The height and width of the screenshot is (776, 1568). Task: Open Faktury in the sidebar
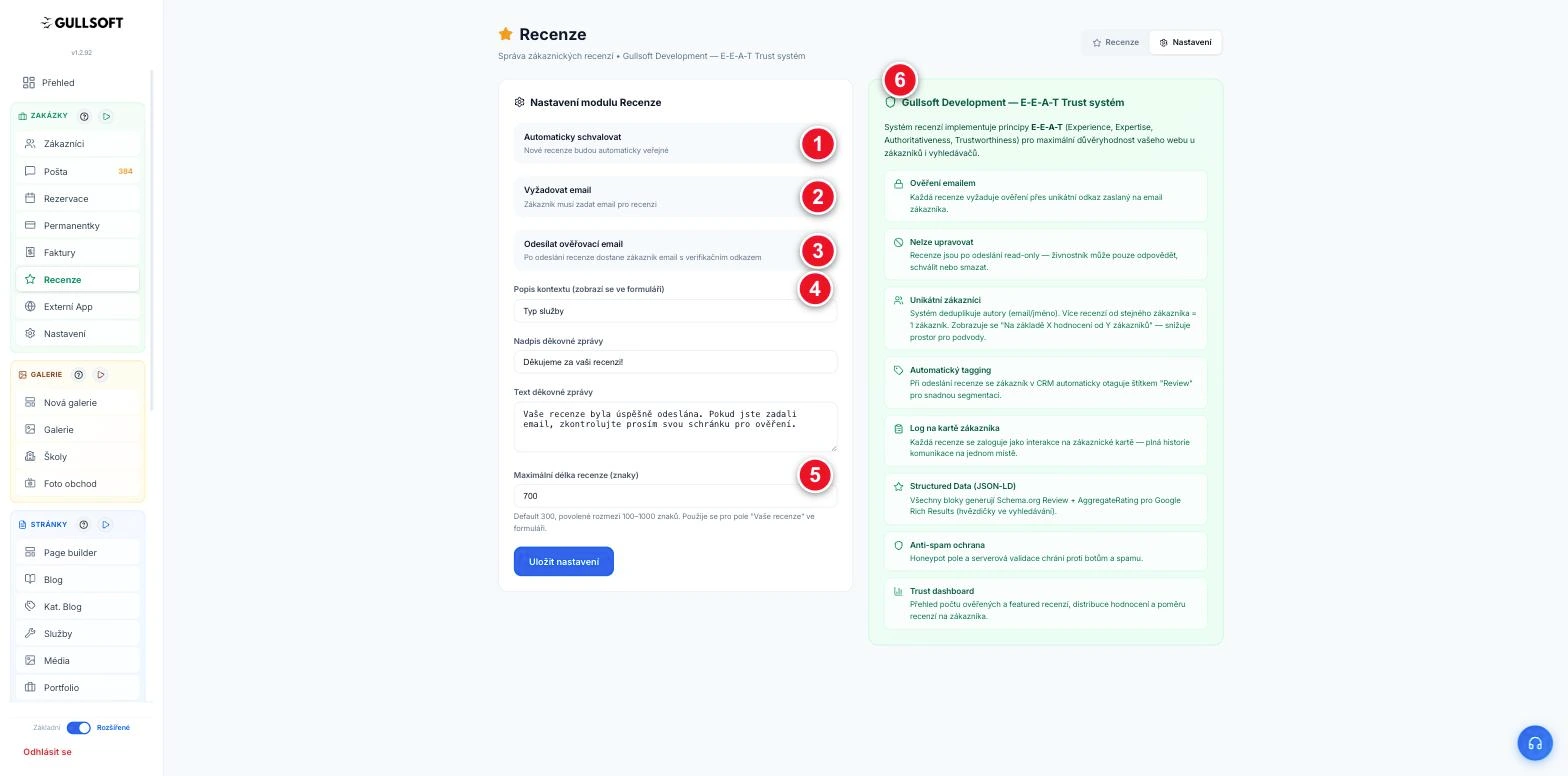click(x=78, y=252)
